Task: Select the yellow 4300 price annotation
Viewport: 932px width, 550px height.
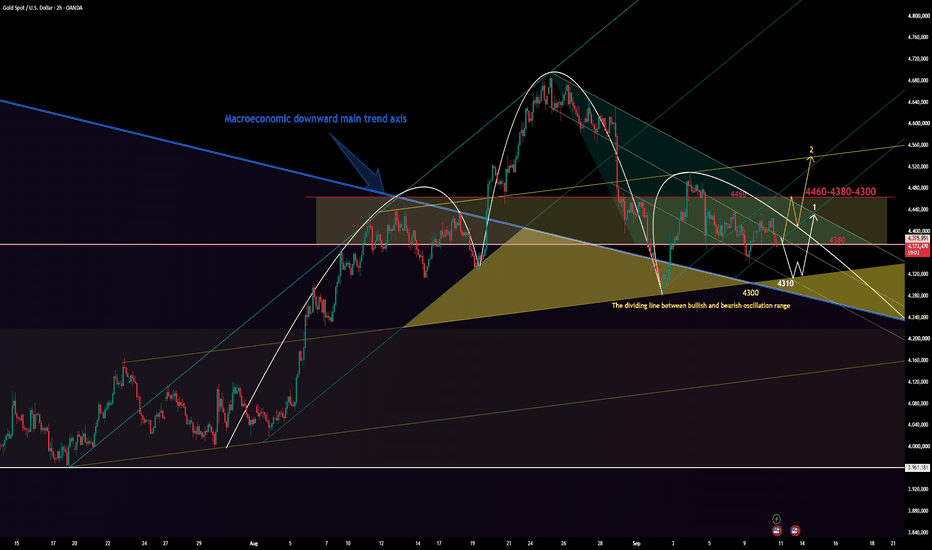Action: tap(750, 293)
